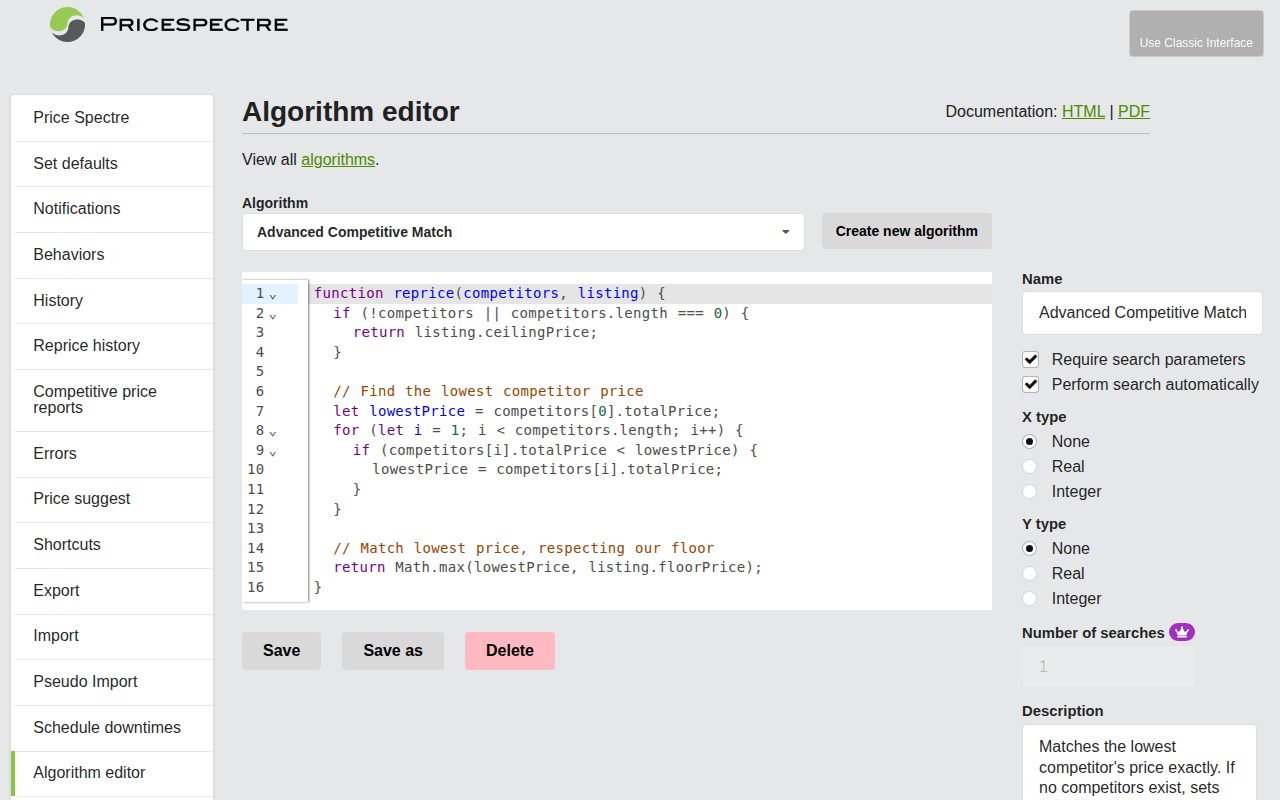Save the current algorithm
This screenshot has height=800, width=1280.
pos(281,650)
